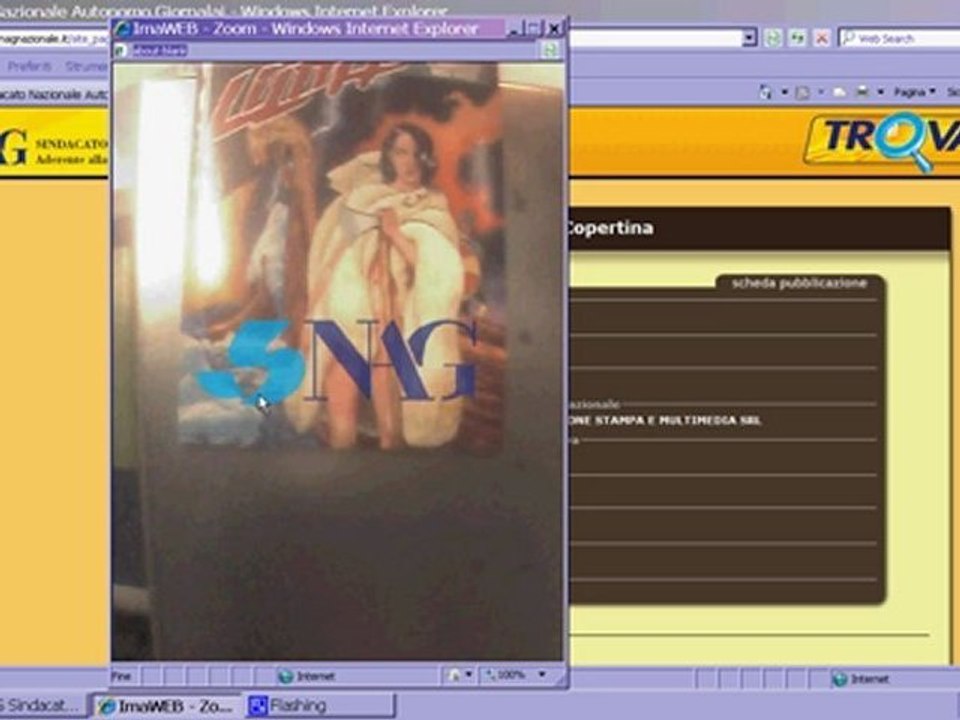Click the STAMPA E MULTIMEDIA SRL text
This screenshot has width=960, height=720.
coord(678,420)
